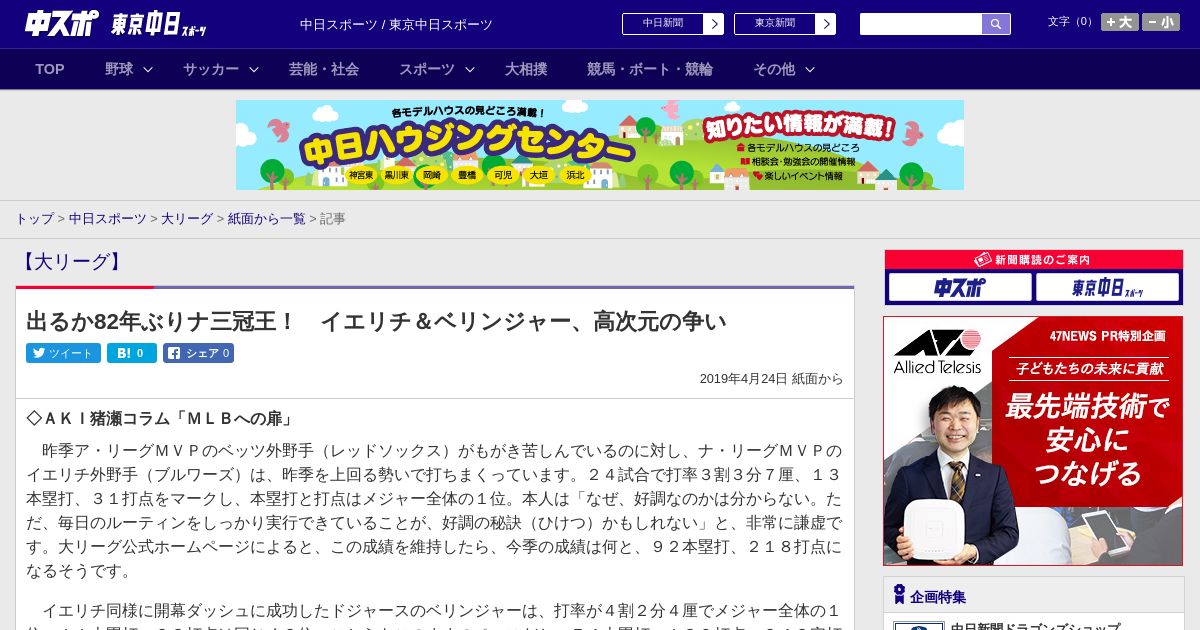Click the 新聞購読のご案内 sidebar banner heading
This screenshot has width=1200, height=630.
(1033, 259)
